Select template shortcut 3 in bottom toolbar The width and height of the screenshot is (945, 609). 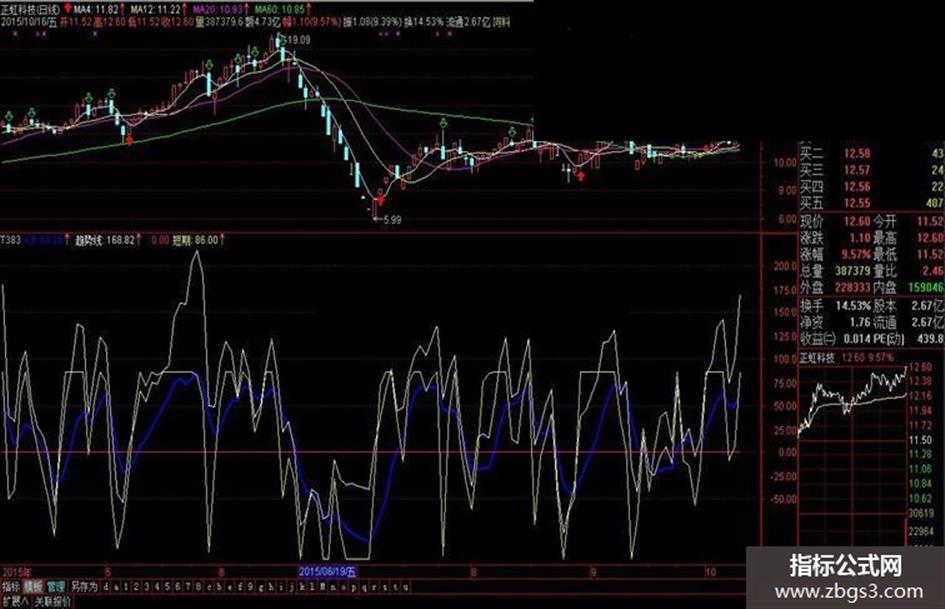146,587
